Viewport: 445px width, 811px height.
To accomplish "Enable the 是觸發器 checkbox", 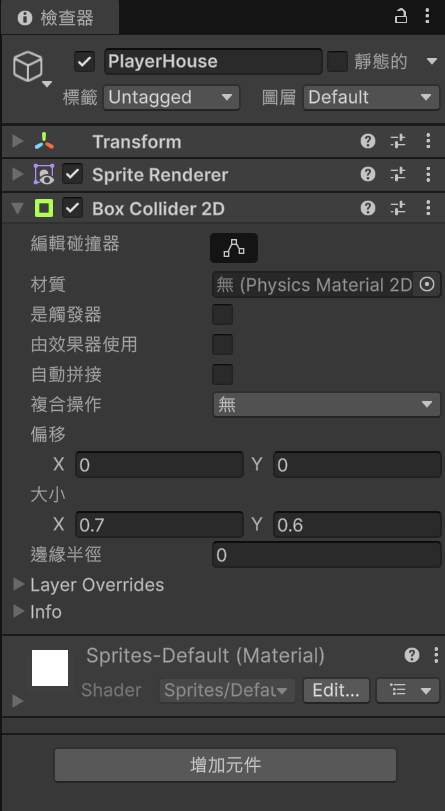I will point(222,314).
